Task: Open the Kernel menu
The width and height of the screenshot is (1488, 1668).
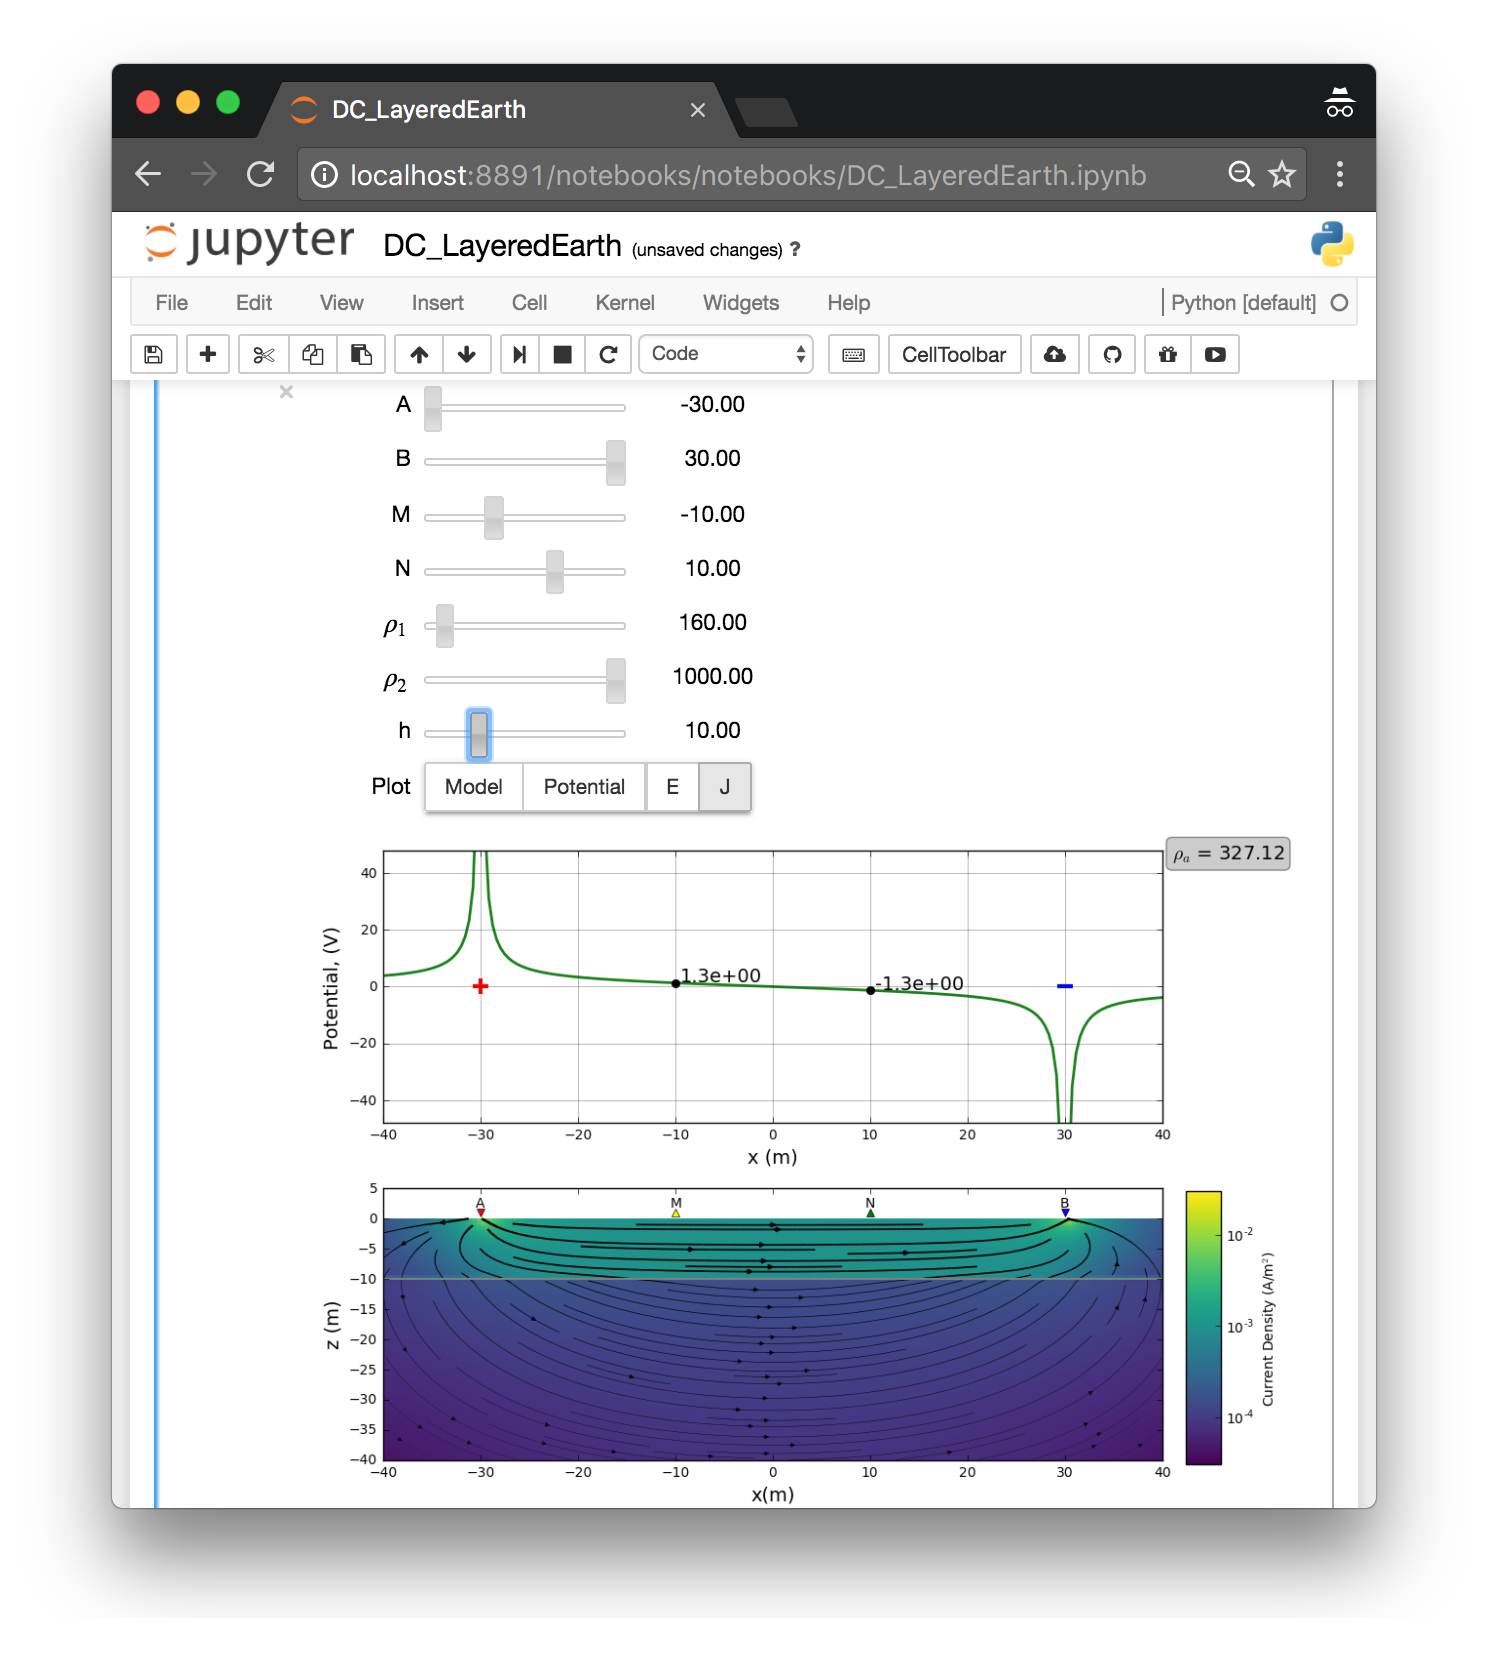Action: 624,303
